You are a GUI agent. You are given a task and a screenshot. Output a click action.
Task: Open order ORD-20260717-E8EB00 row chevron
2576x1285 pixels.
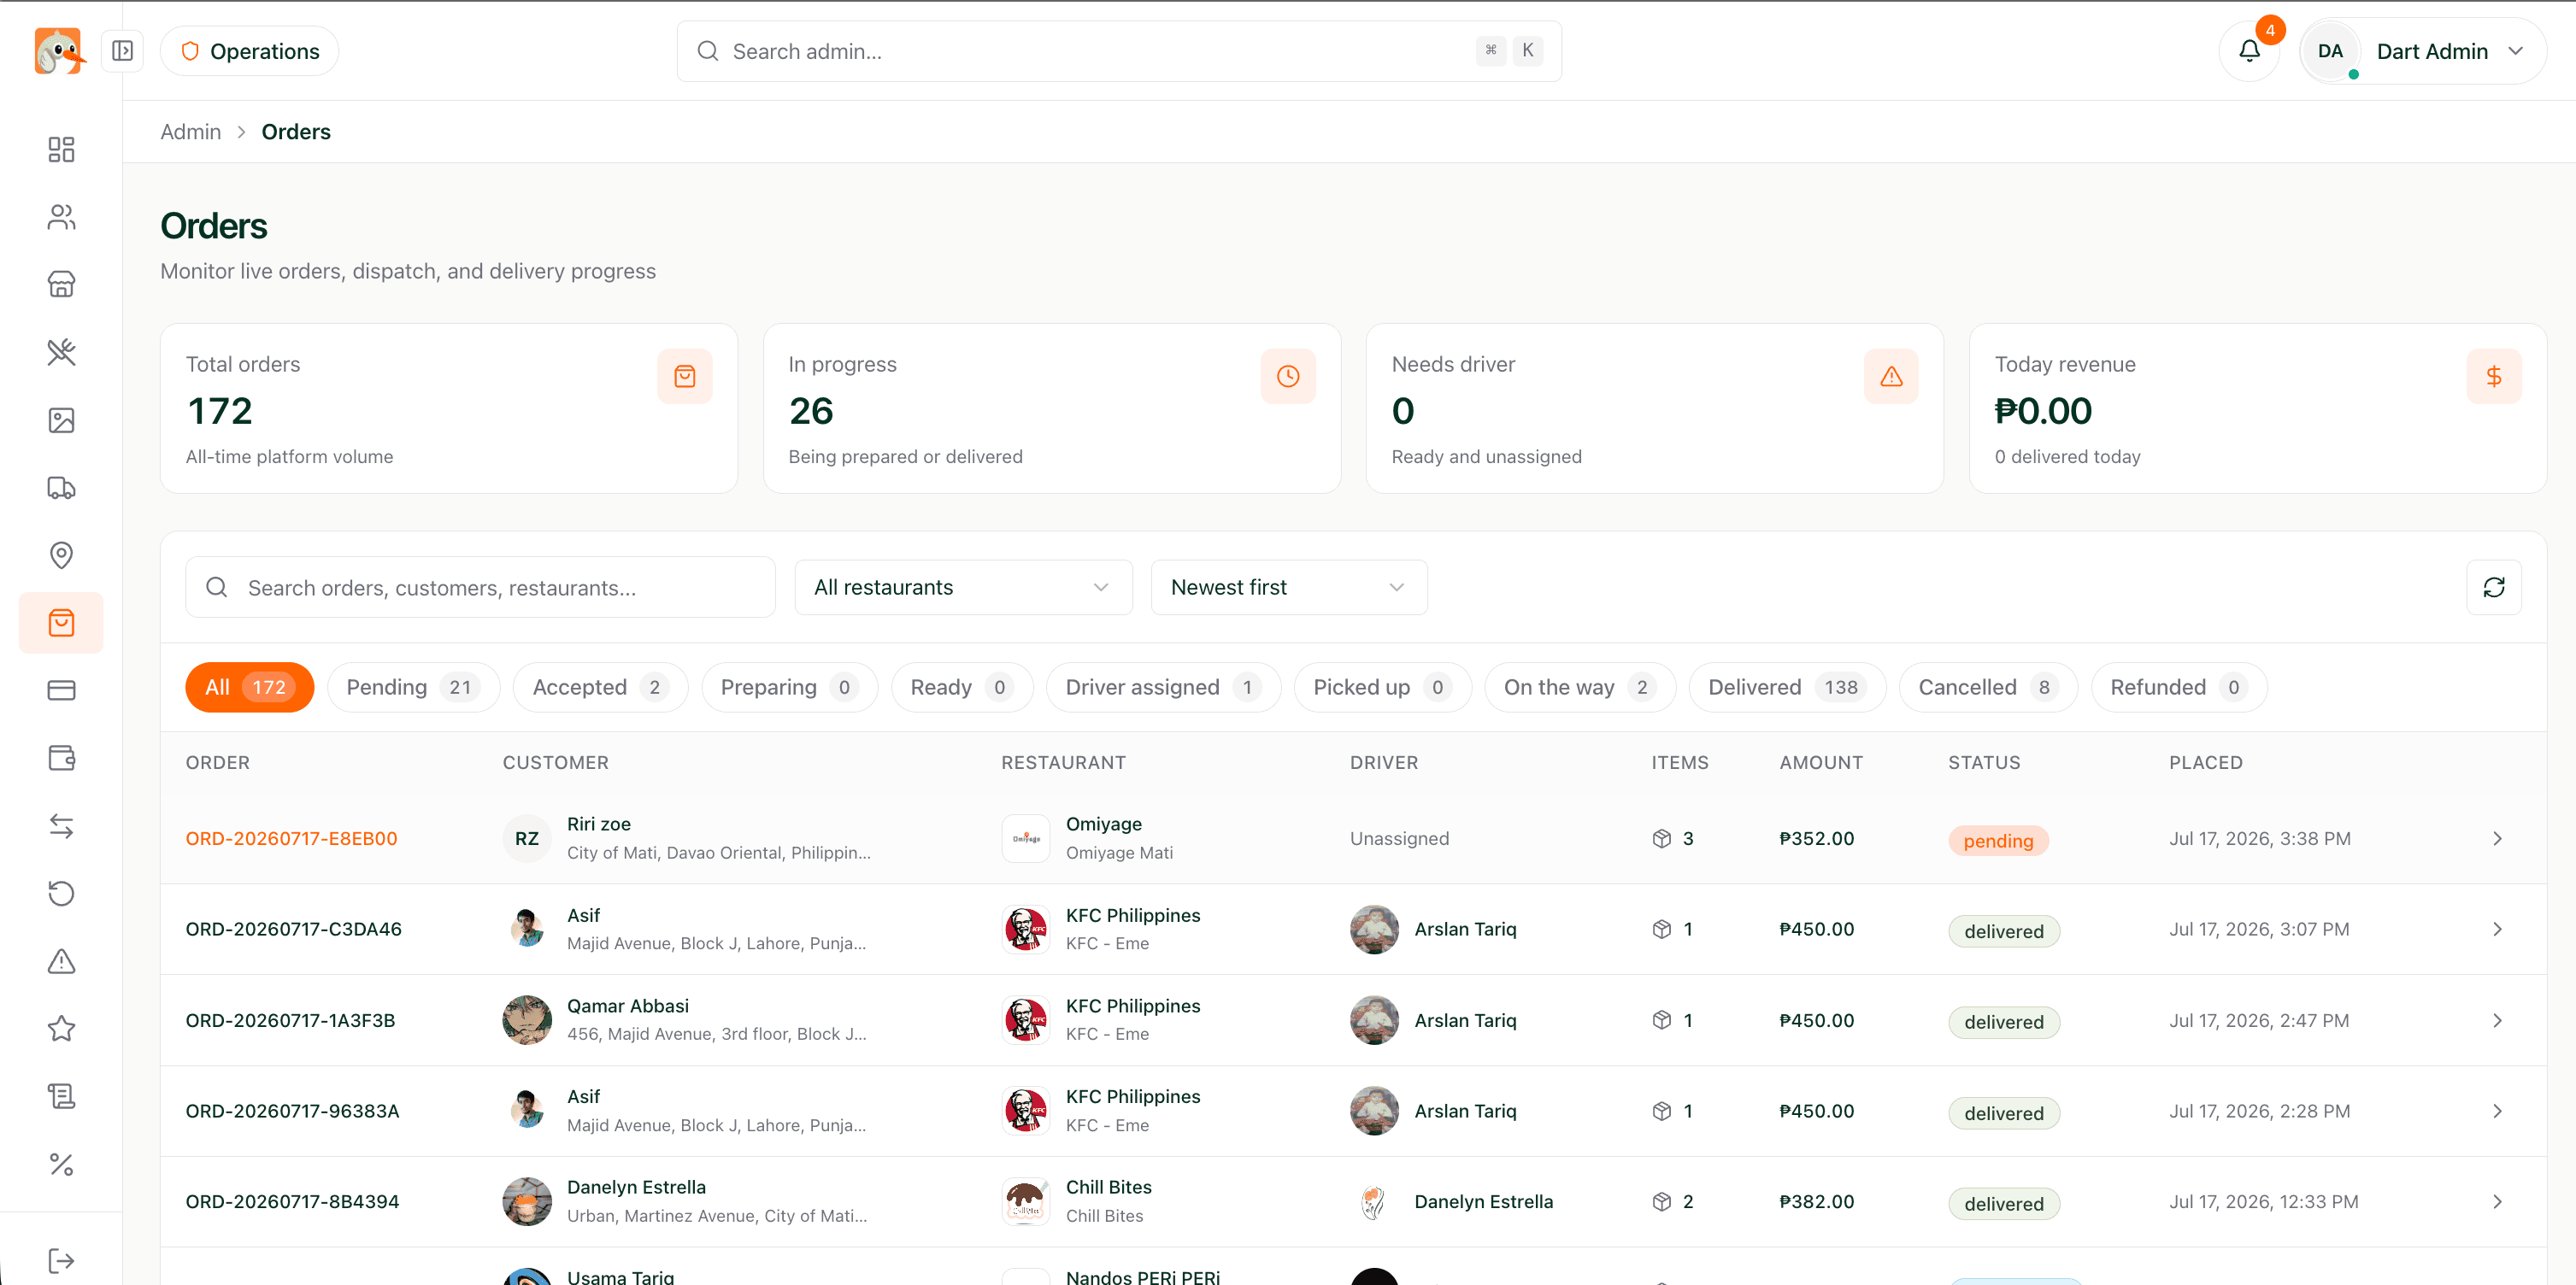[2497, 839]
